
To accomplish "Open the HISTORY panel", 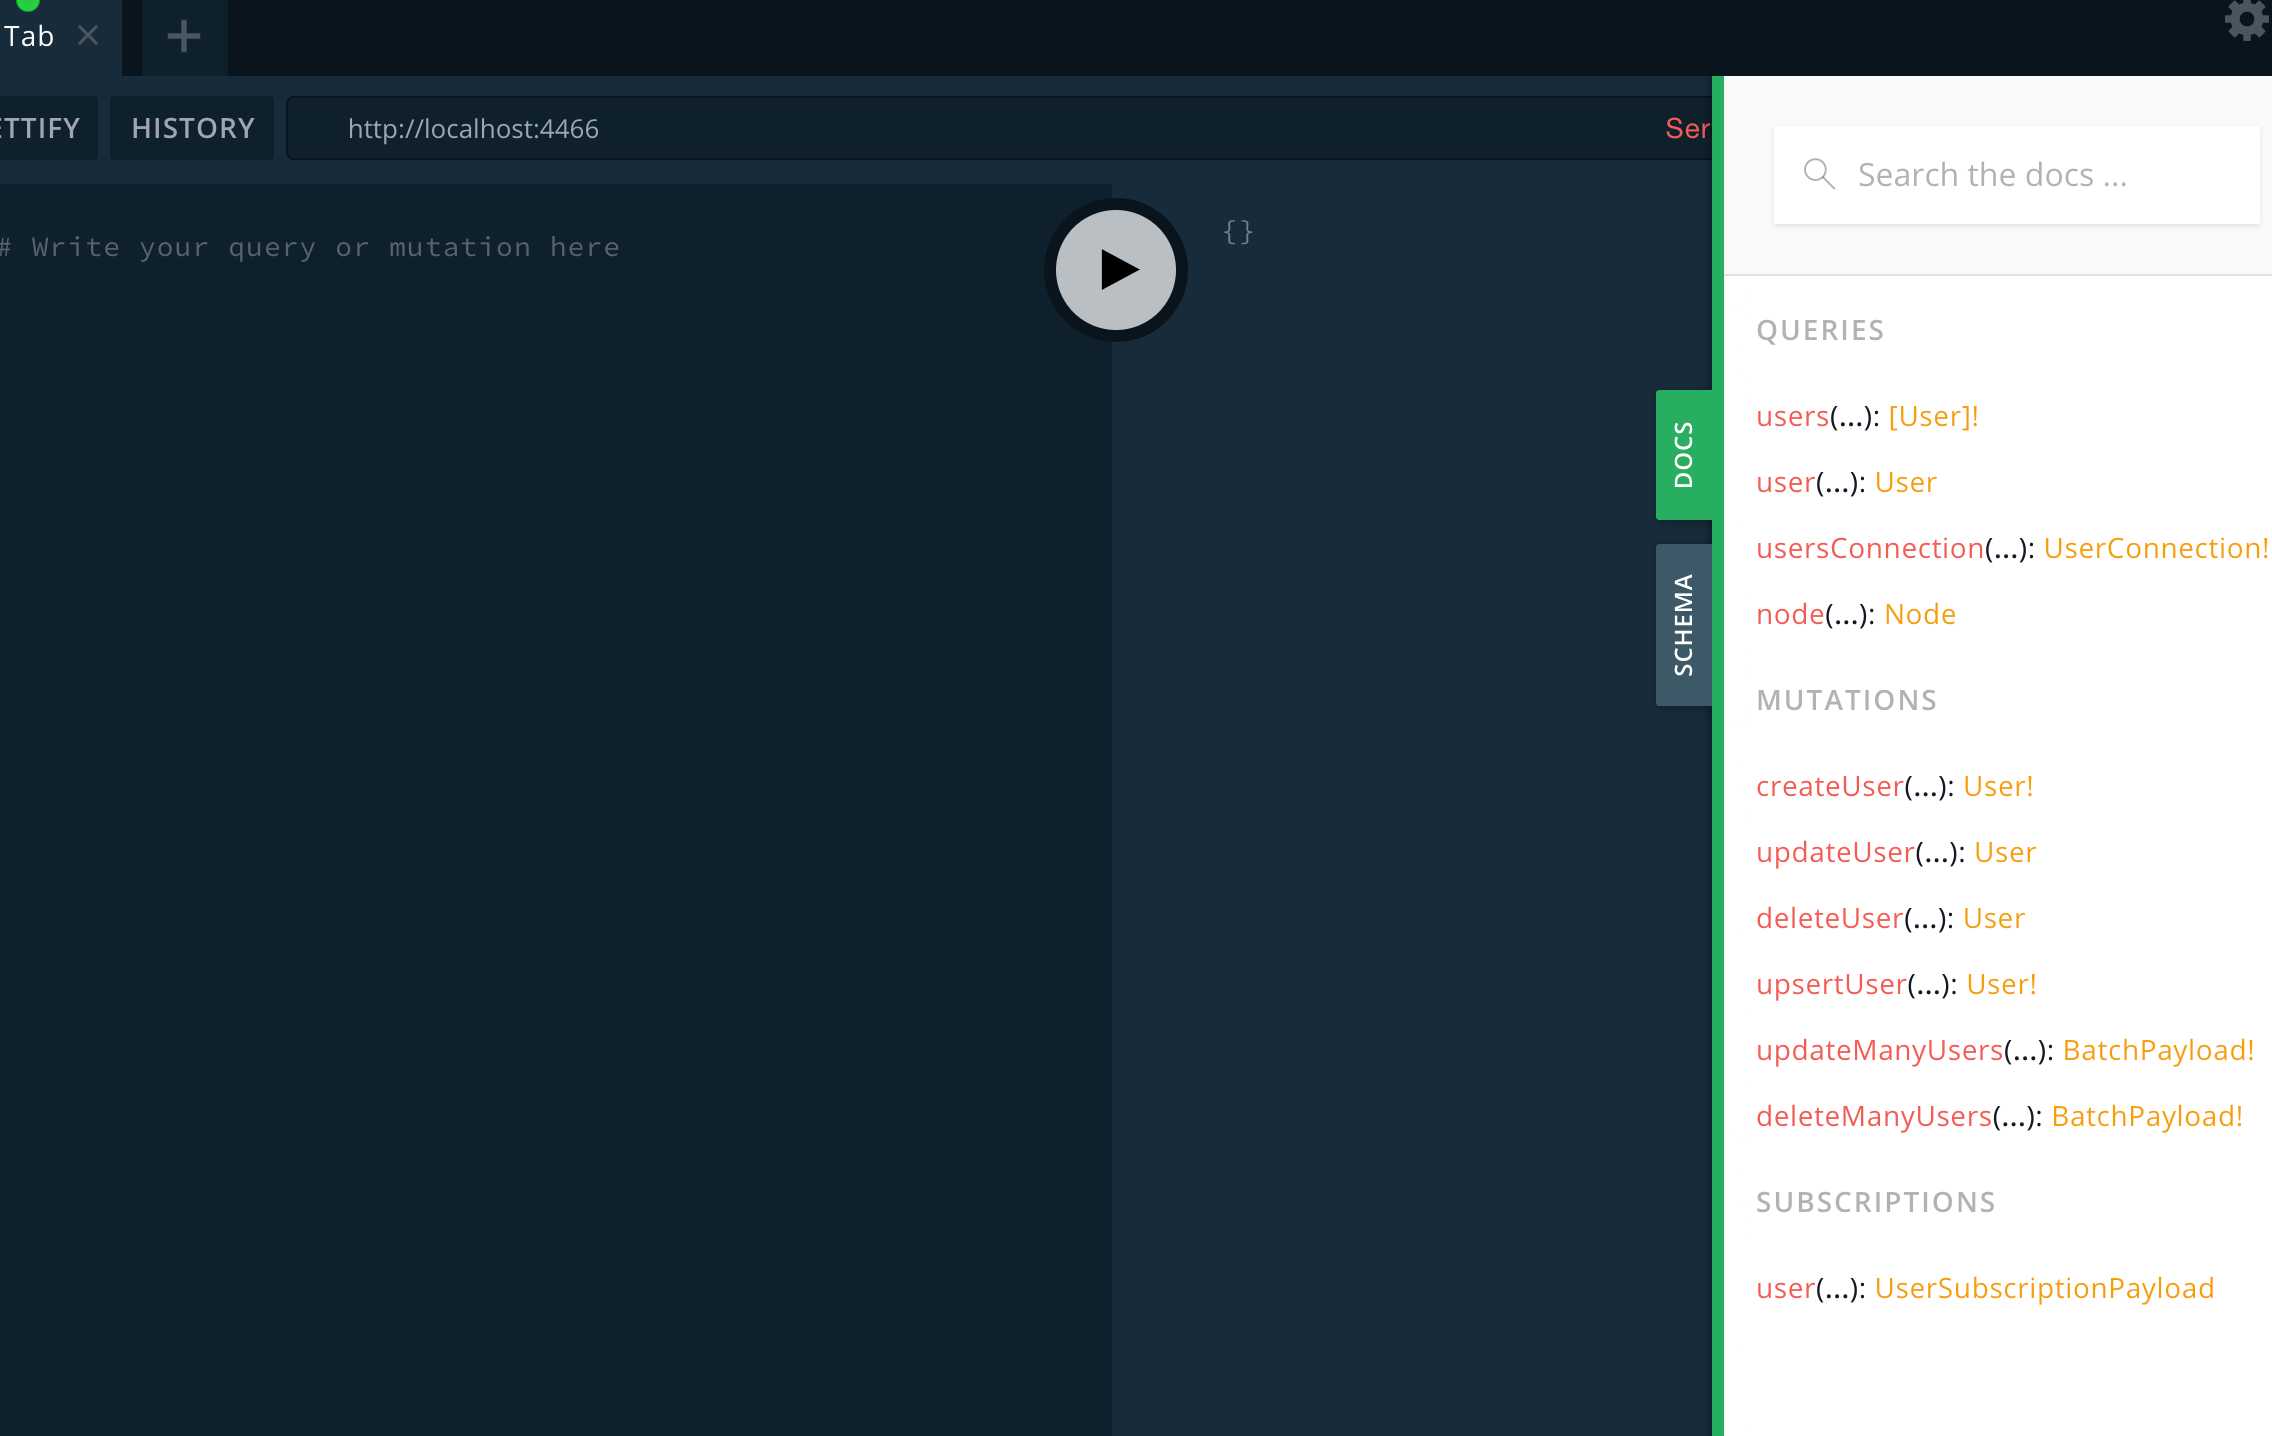I will pyautogui.click(x=192, y=128).
